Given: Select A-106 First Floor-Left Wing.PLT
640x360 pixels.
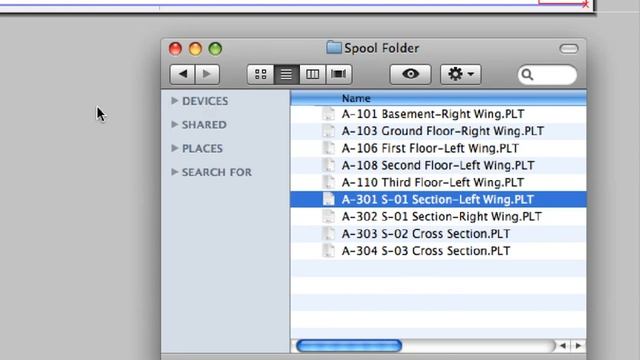Looking at the screenshot, I should tap(438, 148).
